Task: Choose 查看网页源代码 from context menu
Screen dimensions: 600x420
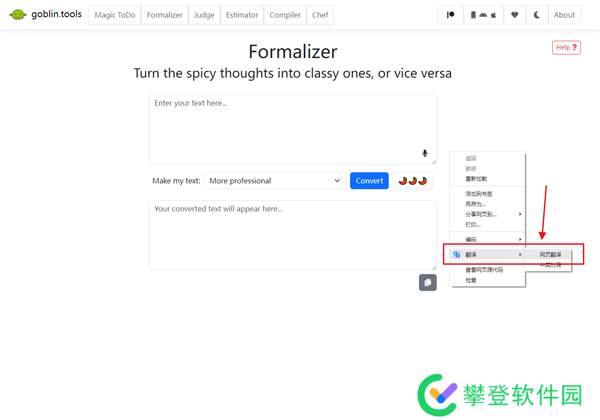Action: (x=484, y=270)
